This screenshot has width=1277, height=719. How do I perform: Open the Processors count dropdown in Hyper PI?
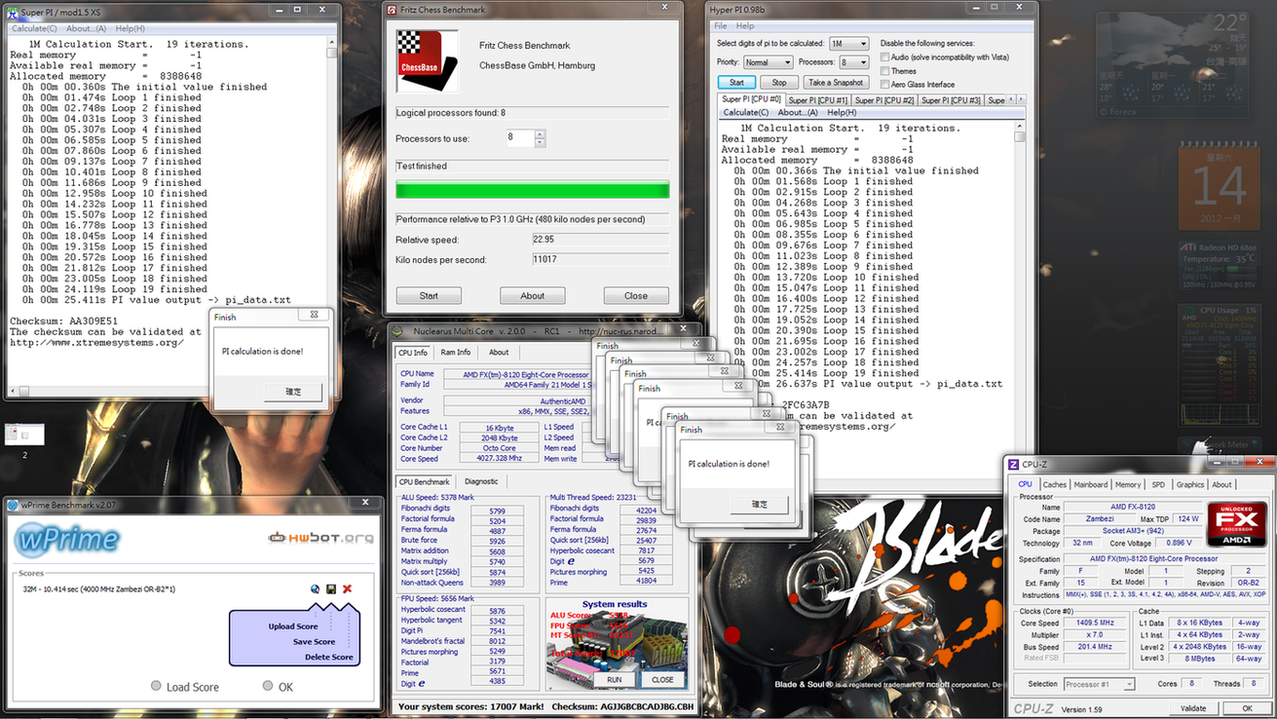[855, 62]
